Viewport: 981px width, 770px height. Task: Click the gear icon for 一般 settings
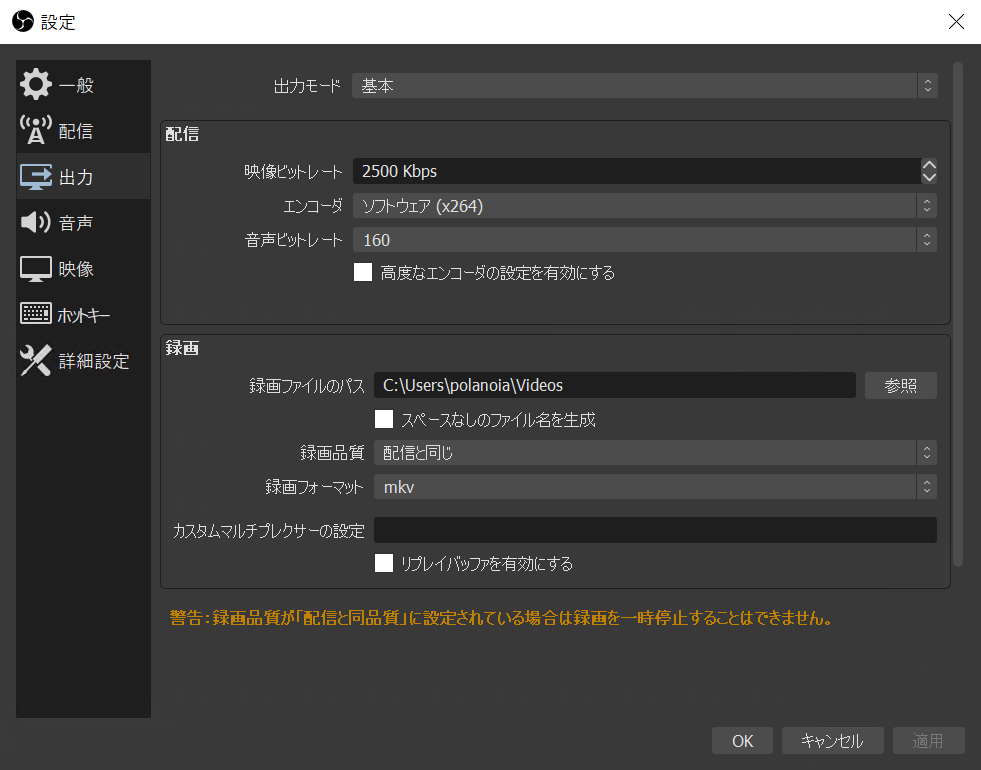click(x=36, y=84)
